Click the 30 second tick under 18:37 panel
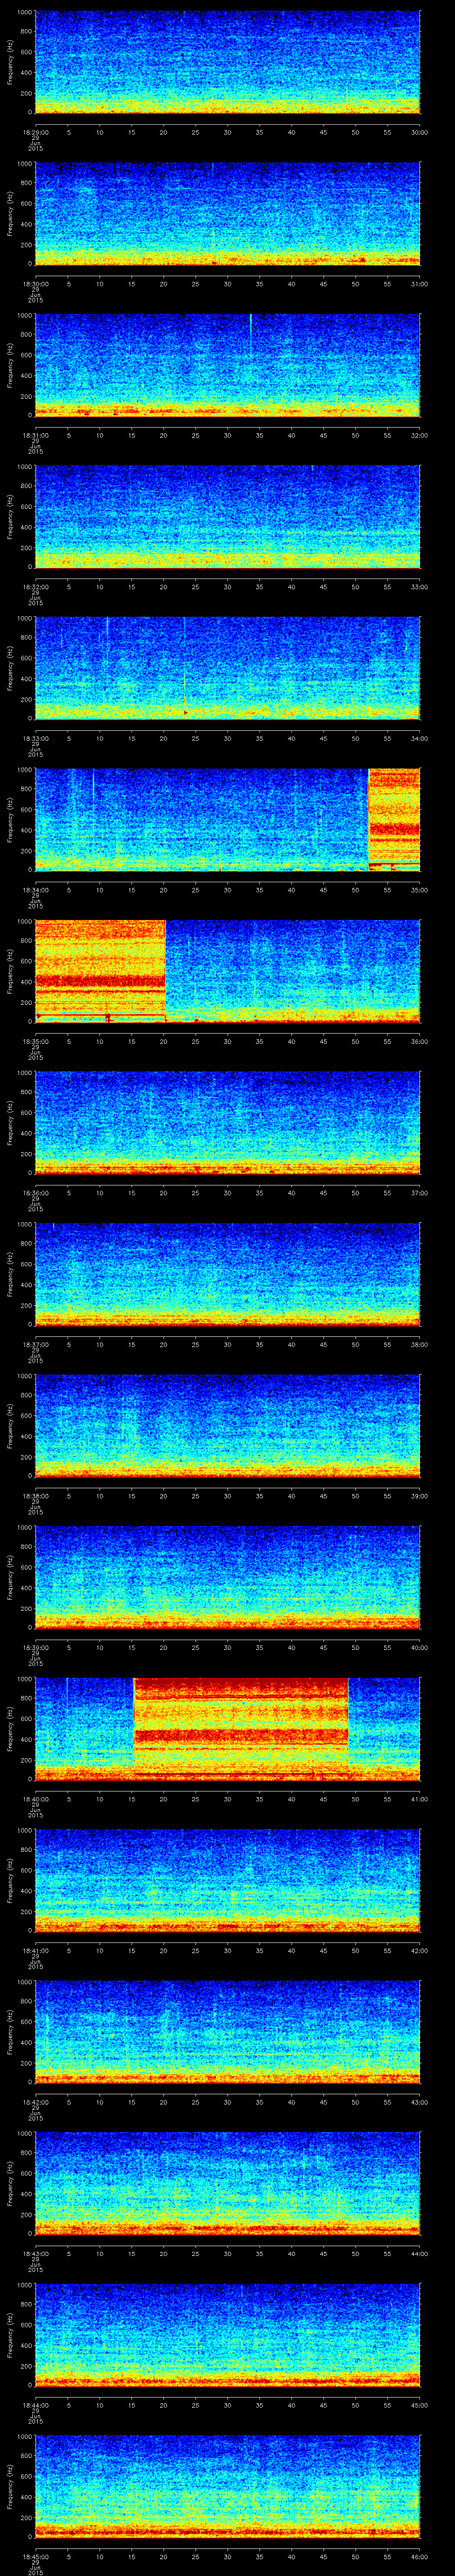Screen dimensions: 455x2576 click(227, 1344)
